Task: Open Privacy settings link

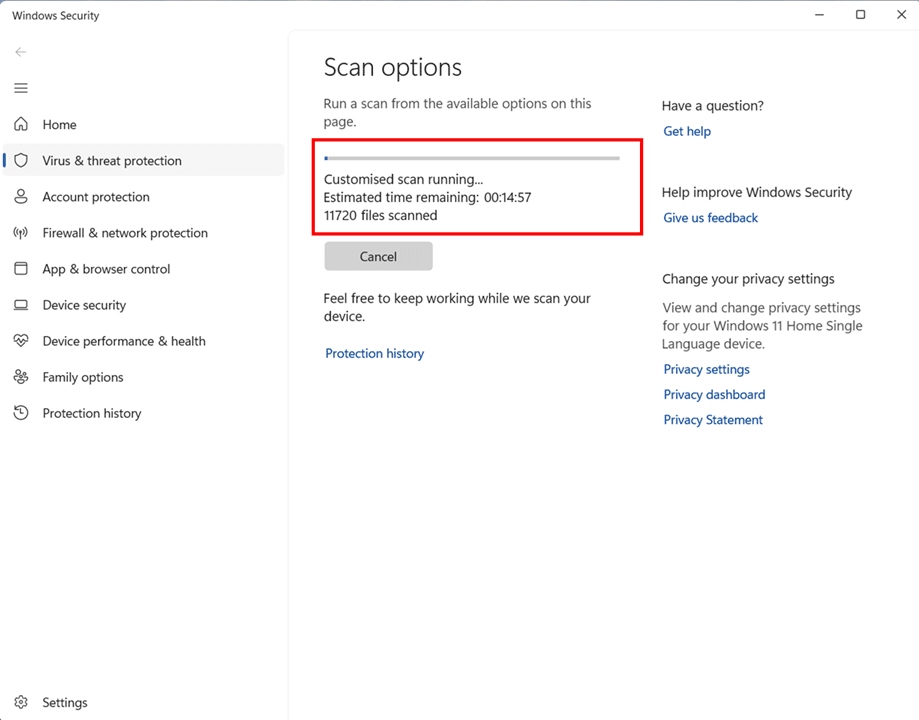Action: click(706, 370)
